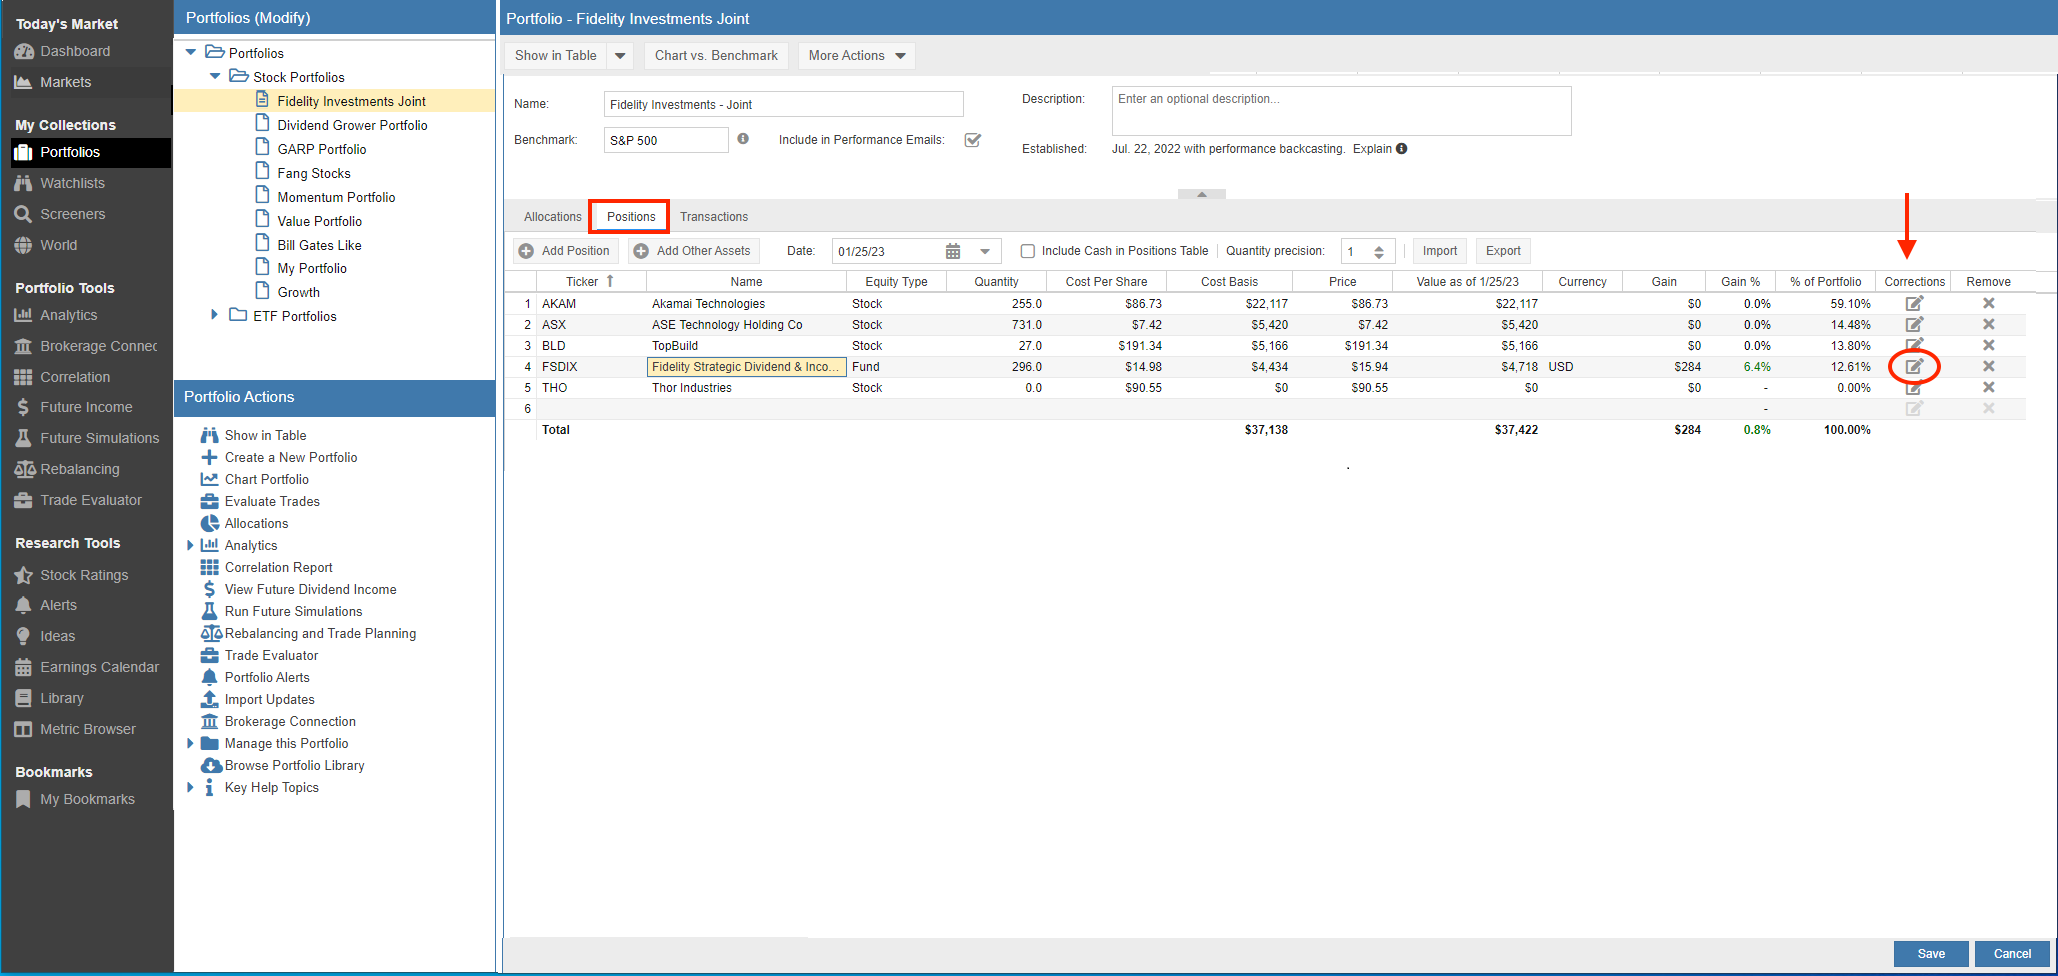The image size is (2058, 976).
Task: Expand Analytics in Portfolio Actions
Action: pos(190,545)
